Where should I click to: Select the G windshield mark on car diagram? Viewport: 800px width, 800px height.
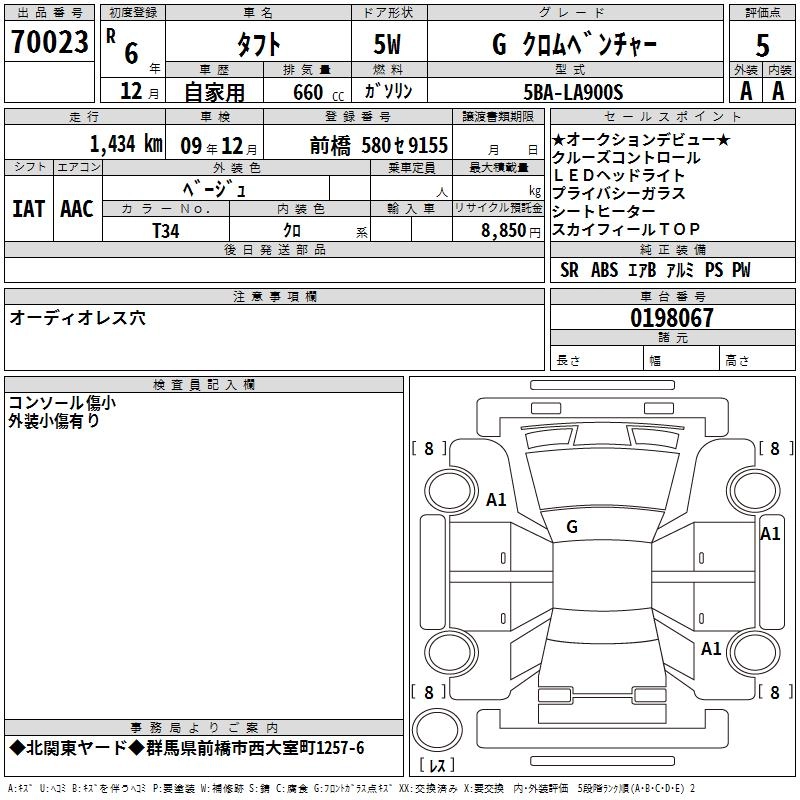571,526
